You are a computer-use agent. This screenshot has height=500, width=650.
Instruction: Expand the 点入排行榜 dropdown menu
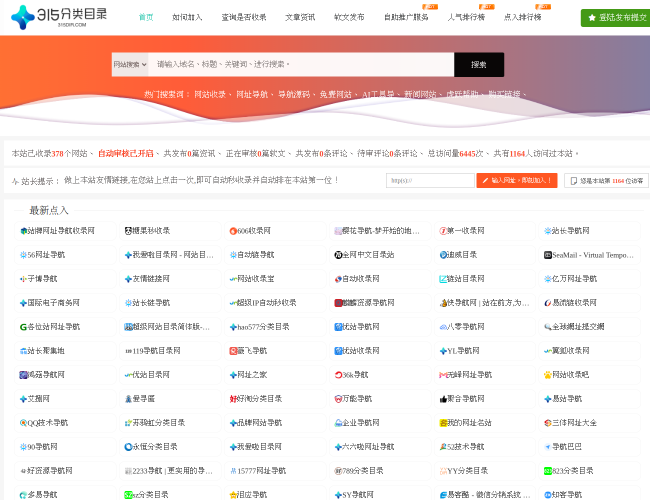tap(524, 17)
